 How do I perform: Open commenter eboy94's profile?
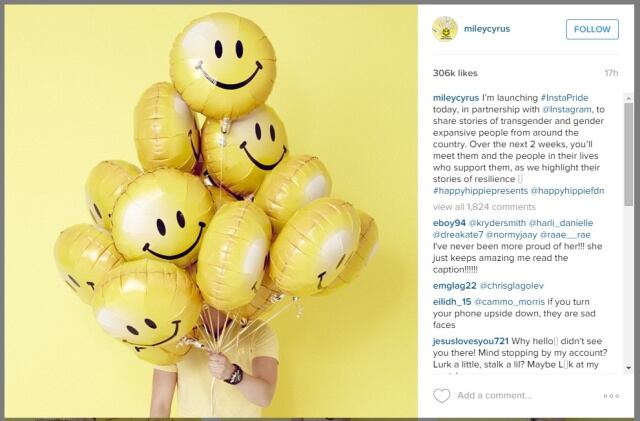click(x=449, y=223)
